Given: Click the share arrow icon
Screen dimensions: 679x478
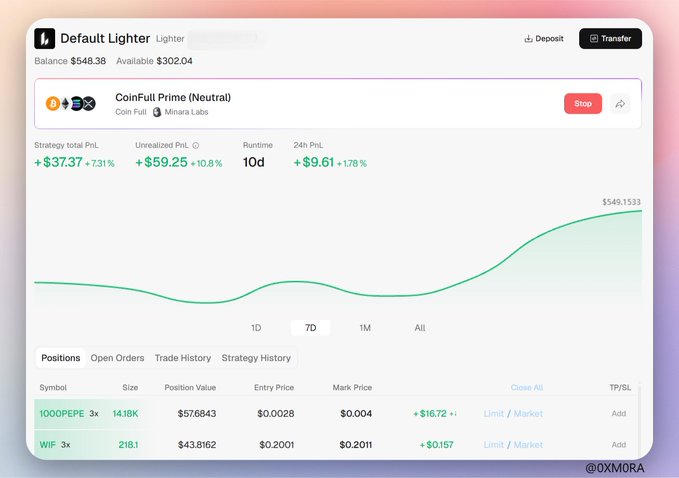Looking at the screenshot, I should coord(620,104).
